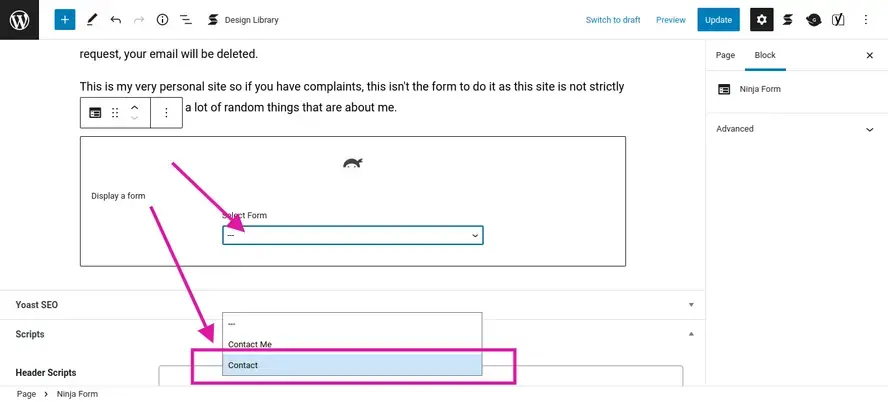The width and height of the screenshot is (888, 402).
Task: Click the Ninja Form block type icon
Action: pos(95,113)
